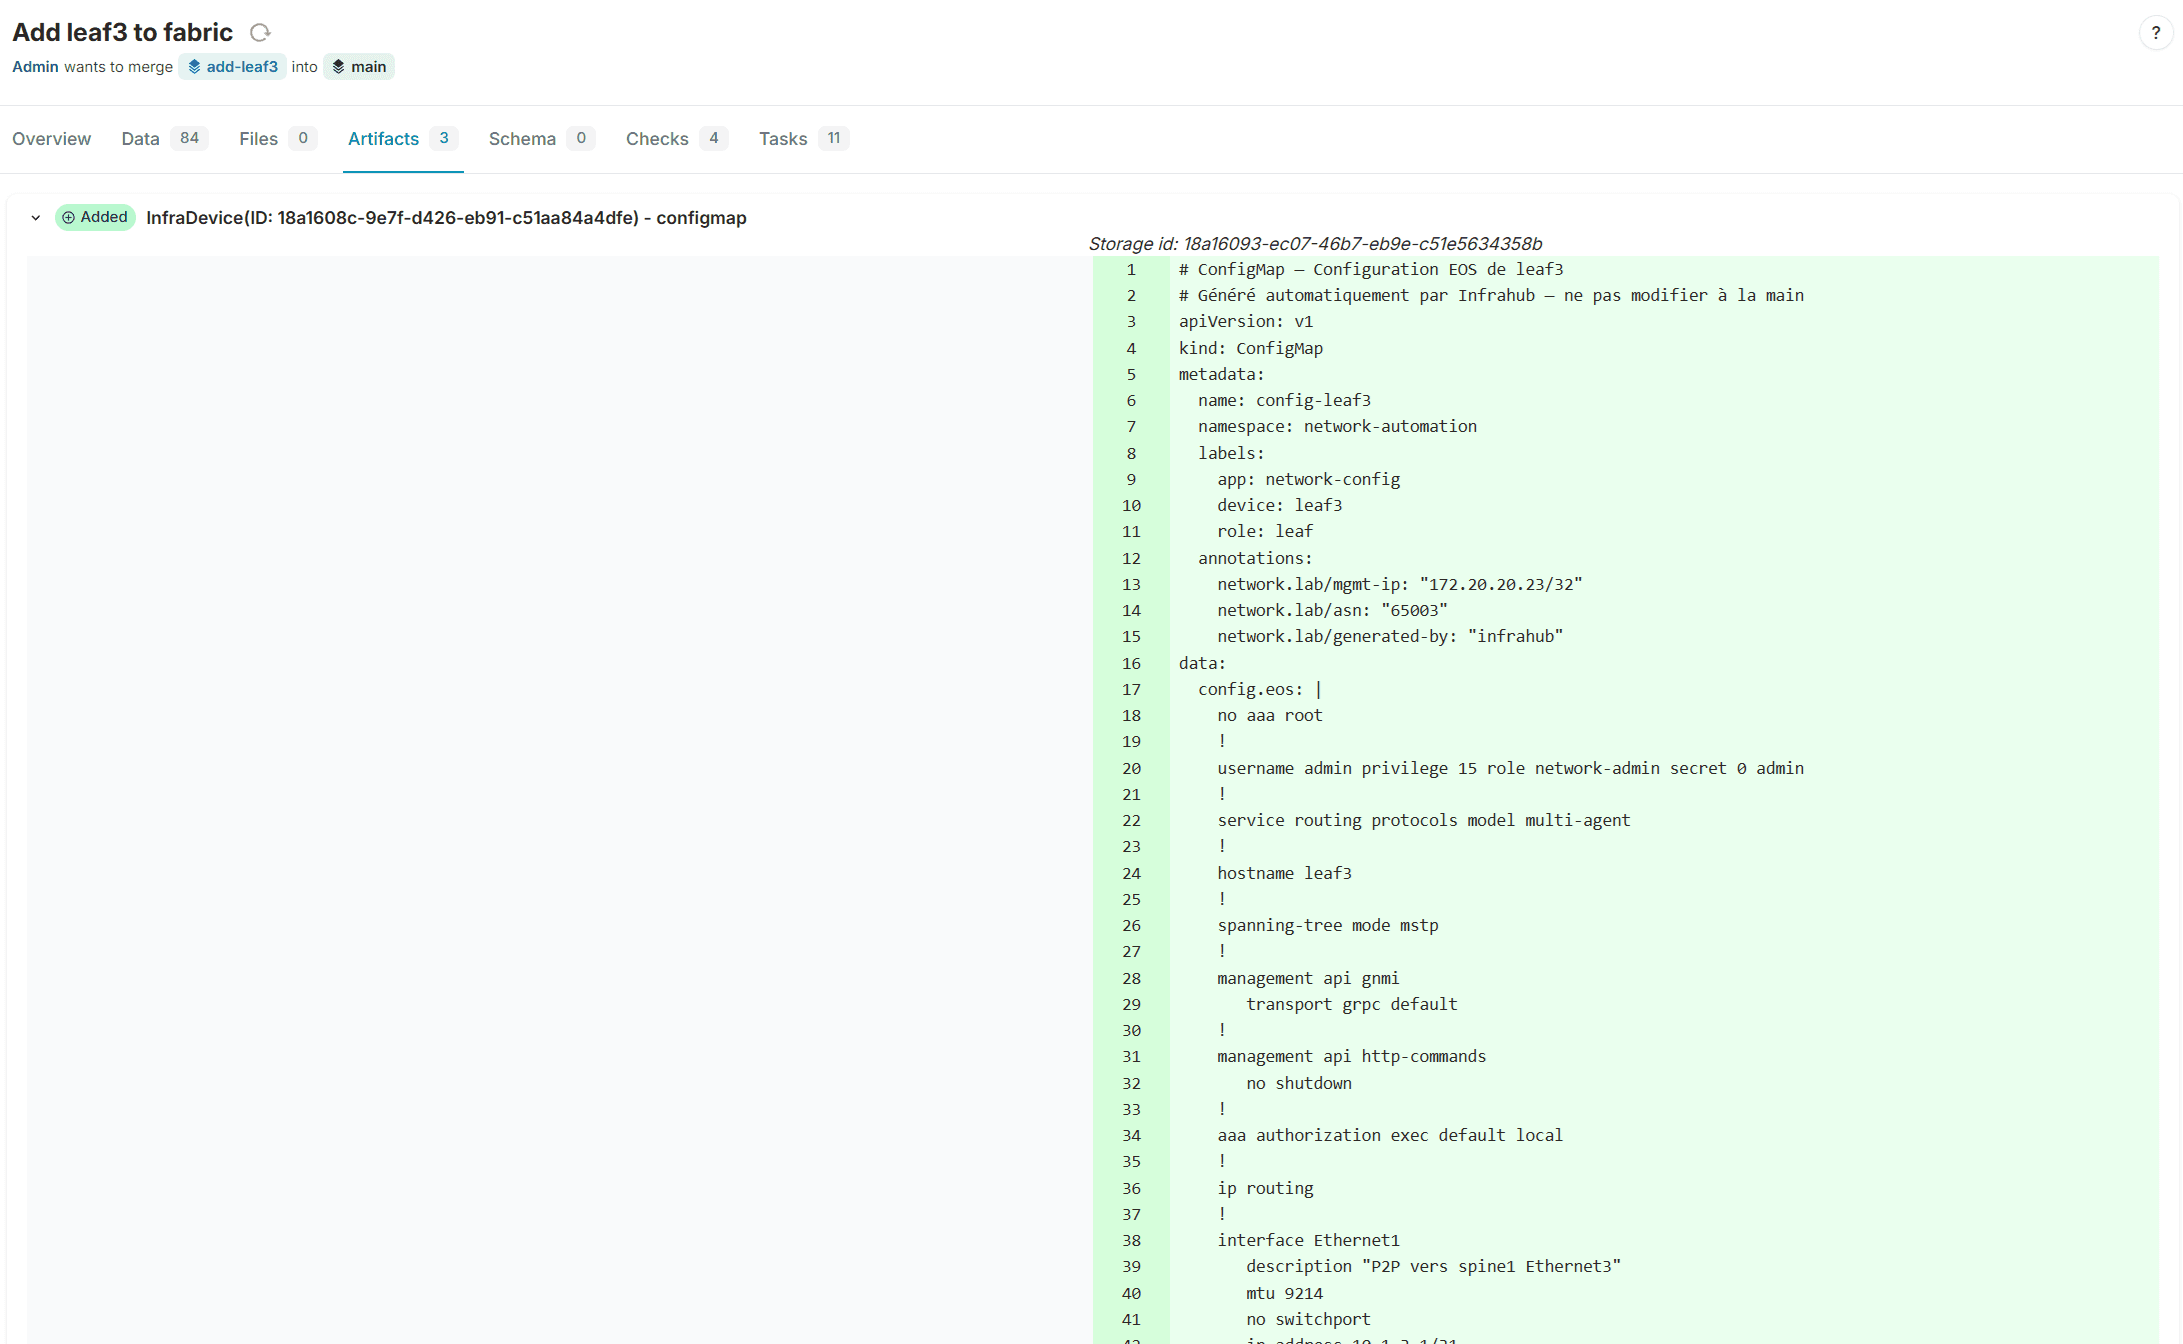The width and height of the screenshot is (2183, 1344).
Task: Click the branch icon on the add-leaf3 badge
Action: coord(195,66)
